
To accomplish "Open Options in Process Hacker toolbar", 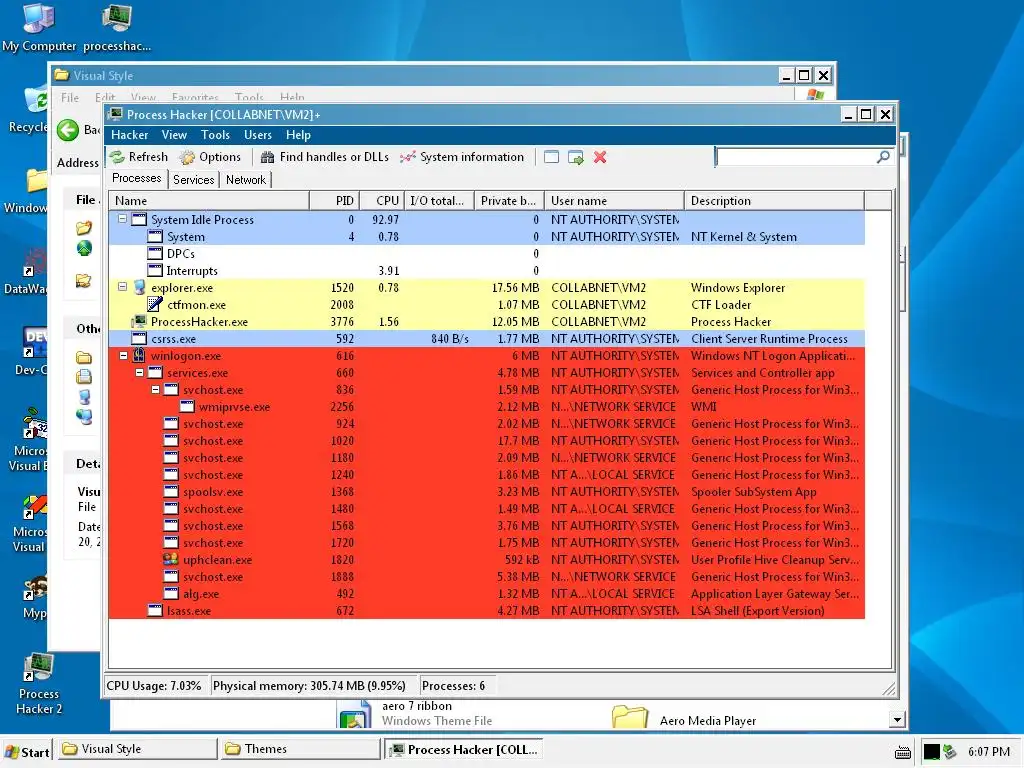I will (210, 157).
